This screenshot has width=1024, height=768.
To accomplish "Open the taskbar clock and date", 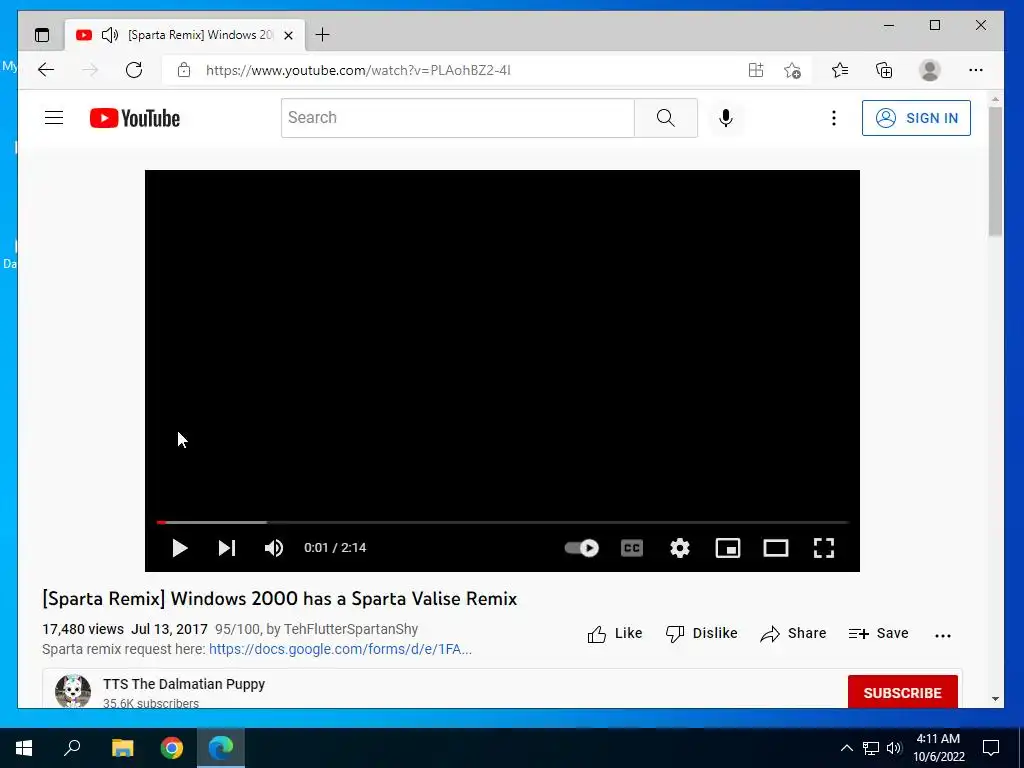I will point(938,748).
